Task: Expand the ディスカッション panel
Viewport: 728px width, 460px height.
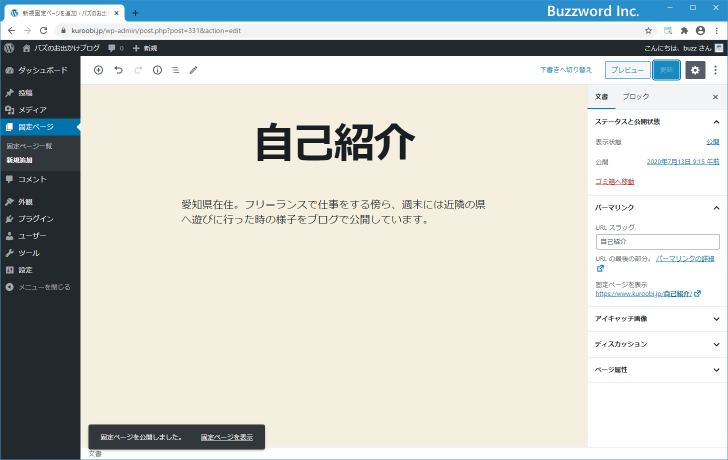Action: (x=657, y=344)
